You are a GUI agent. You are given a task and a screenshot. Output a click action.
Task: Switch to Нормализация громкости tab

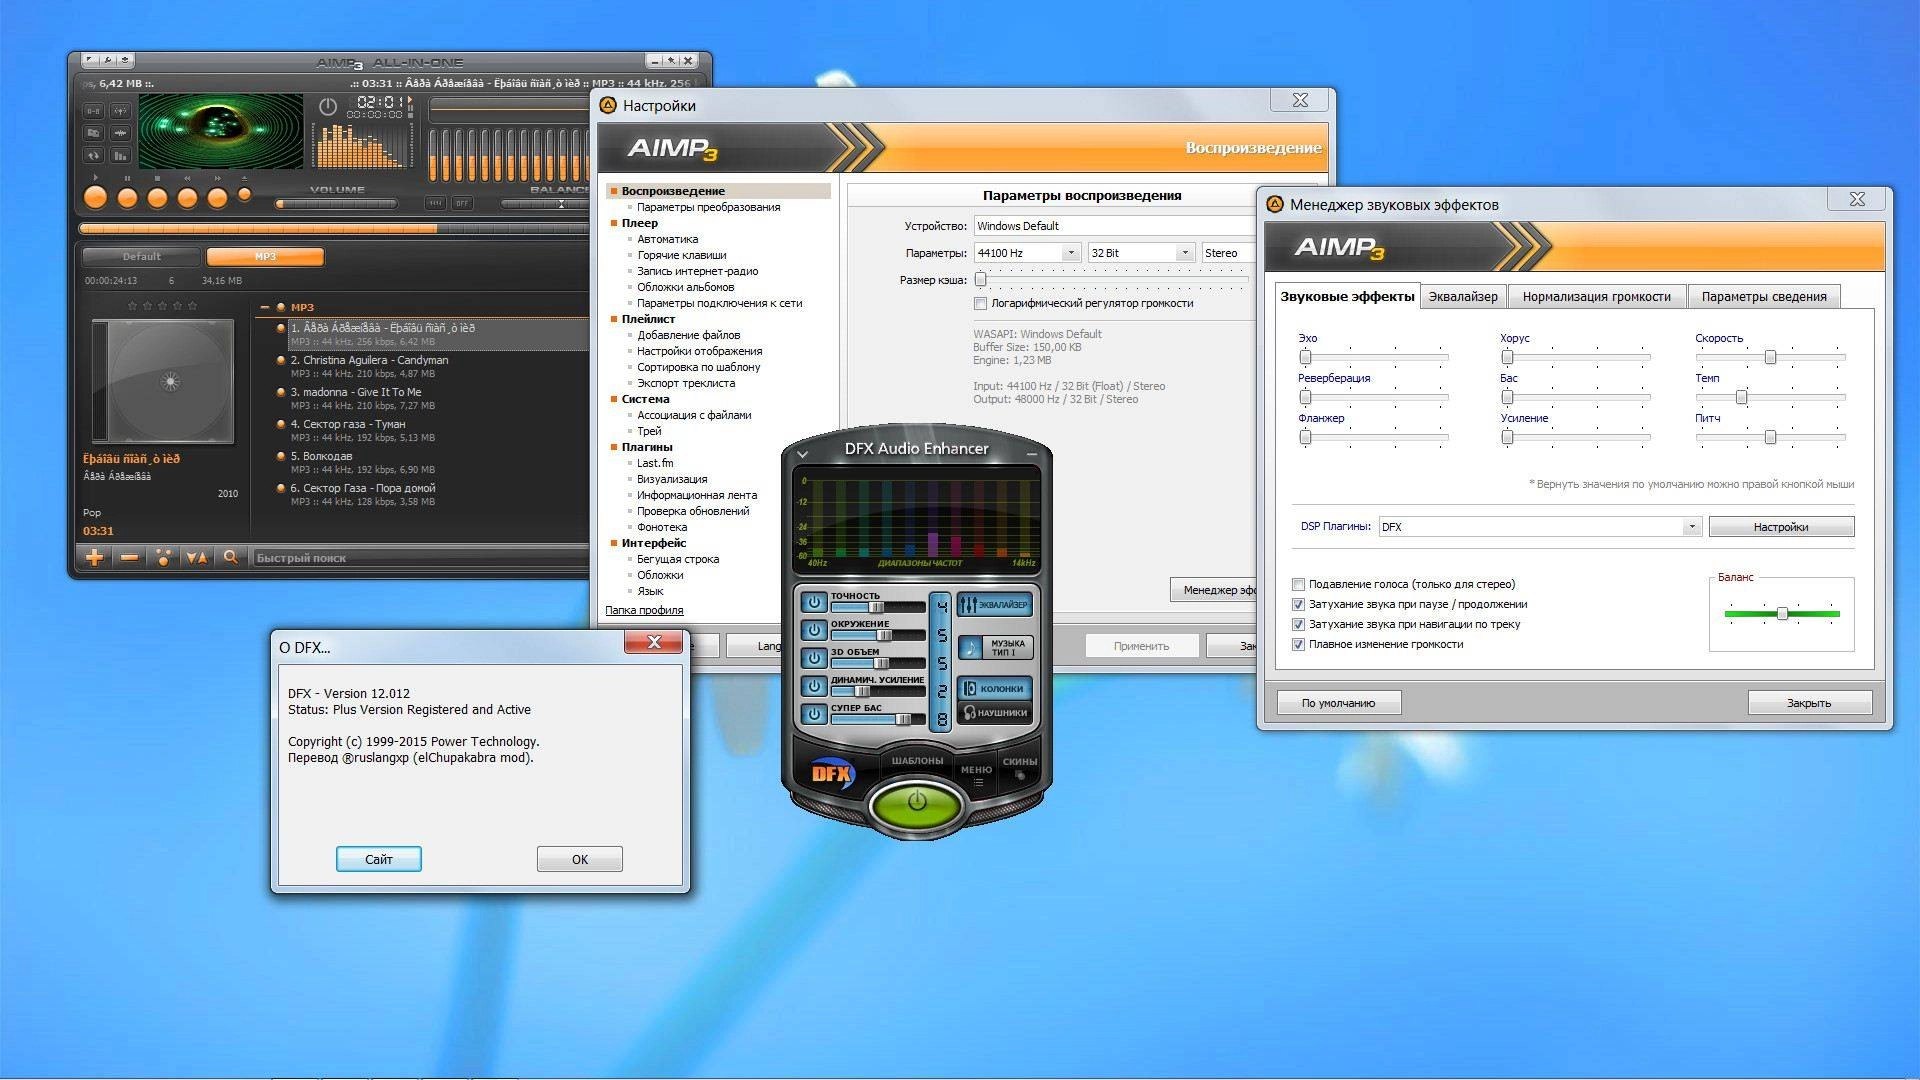tap(1596, 296)
